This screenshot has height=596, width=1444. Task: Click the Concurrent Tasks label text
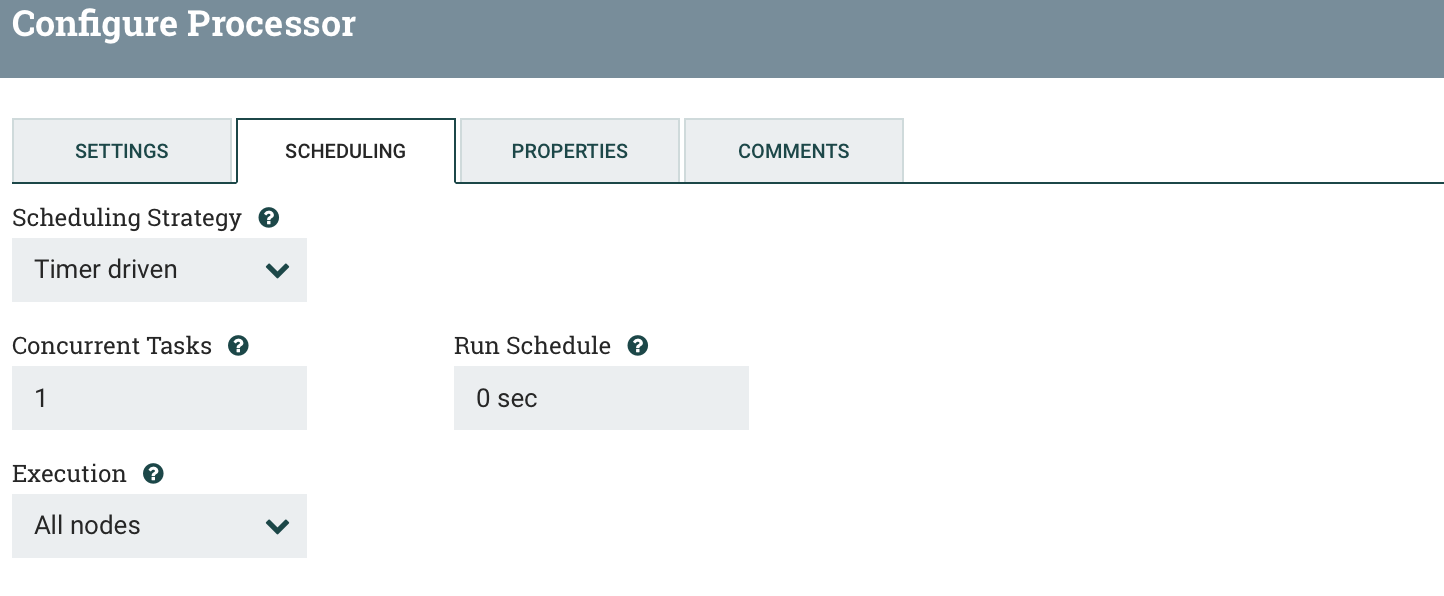coord(112,346)
